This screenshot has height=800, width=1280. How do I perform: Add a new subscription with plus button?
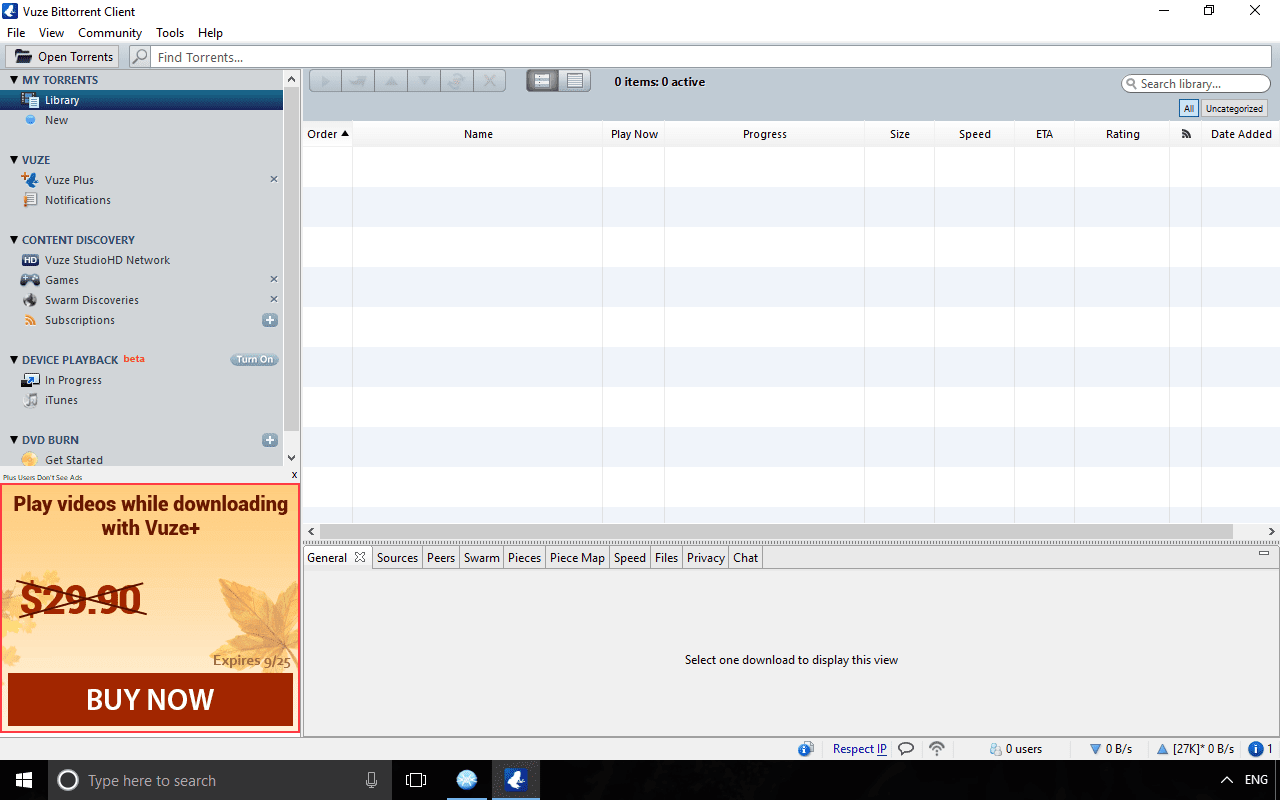coord(270,320)
